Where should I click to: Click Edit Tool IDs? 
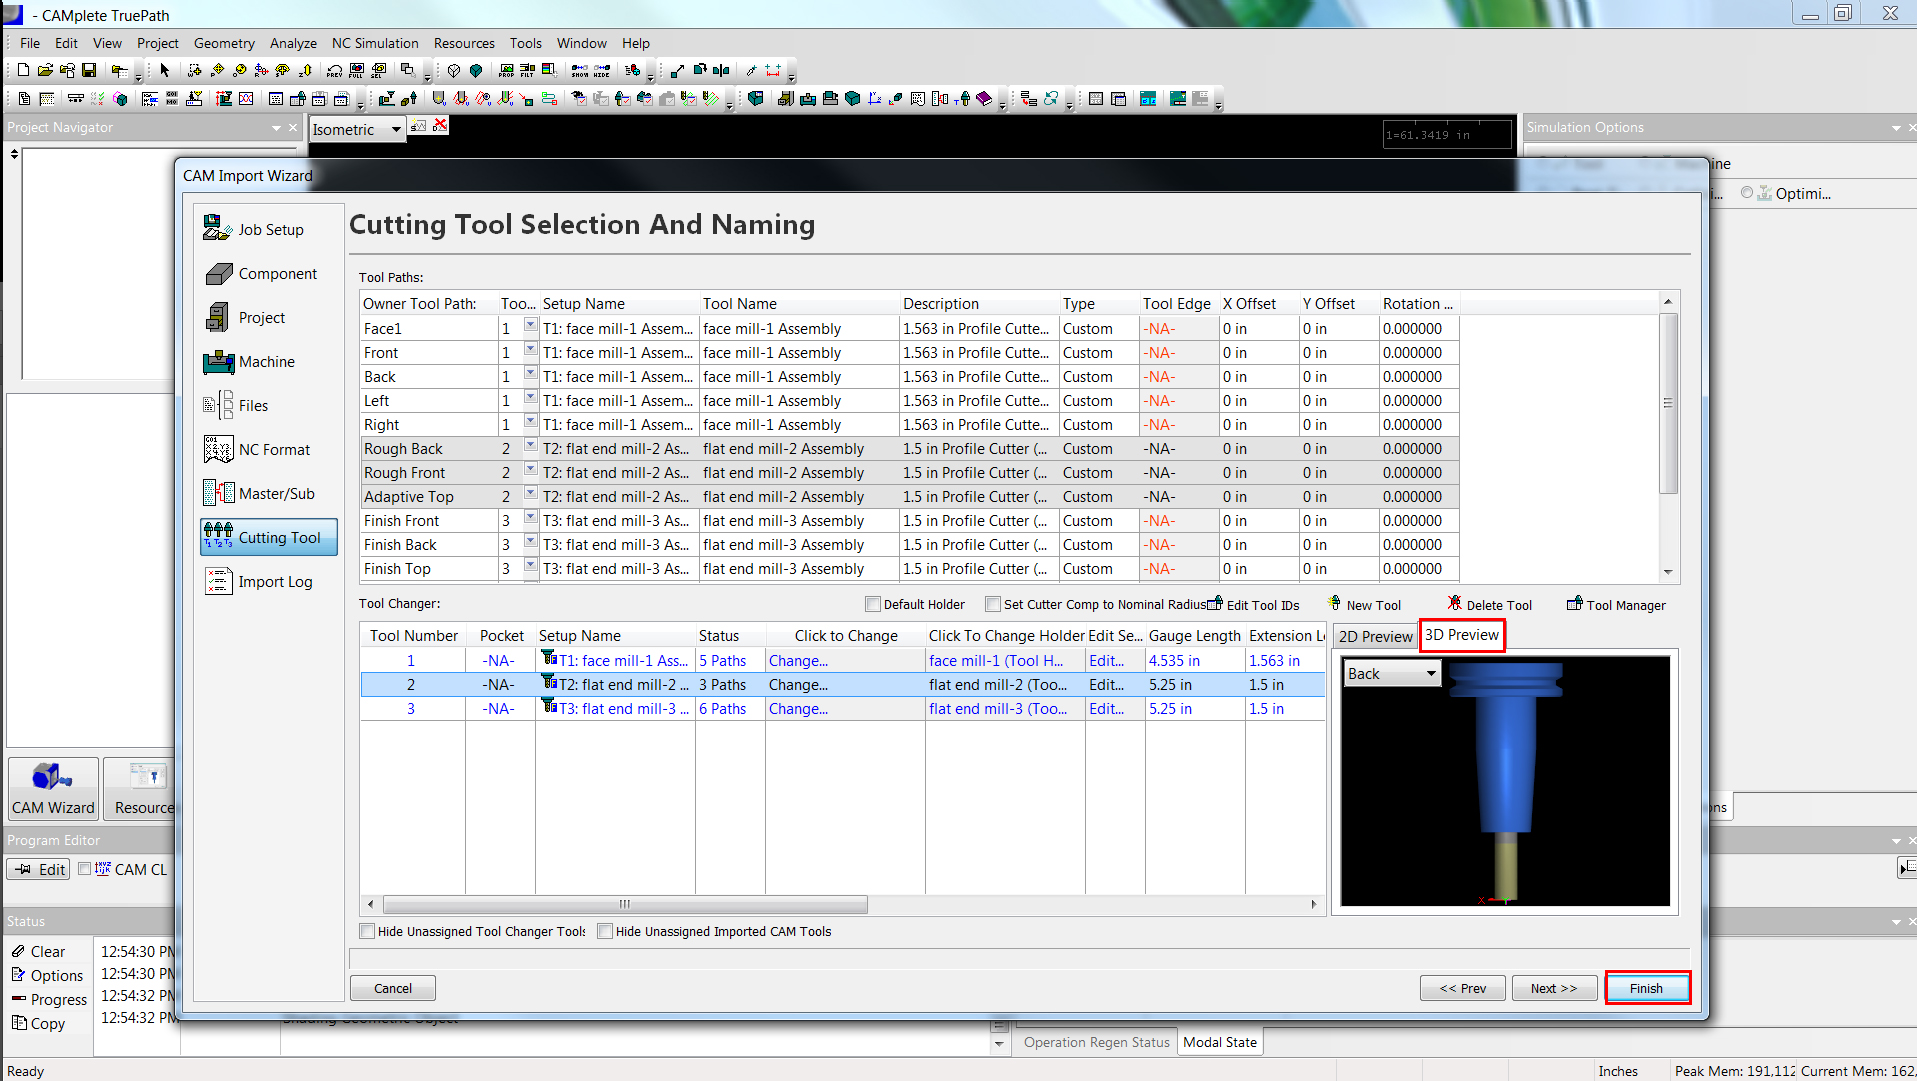(1253, 604)
